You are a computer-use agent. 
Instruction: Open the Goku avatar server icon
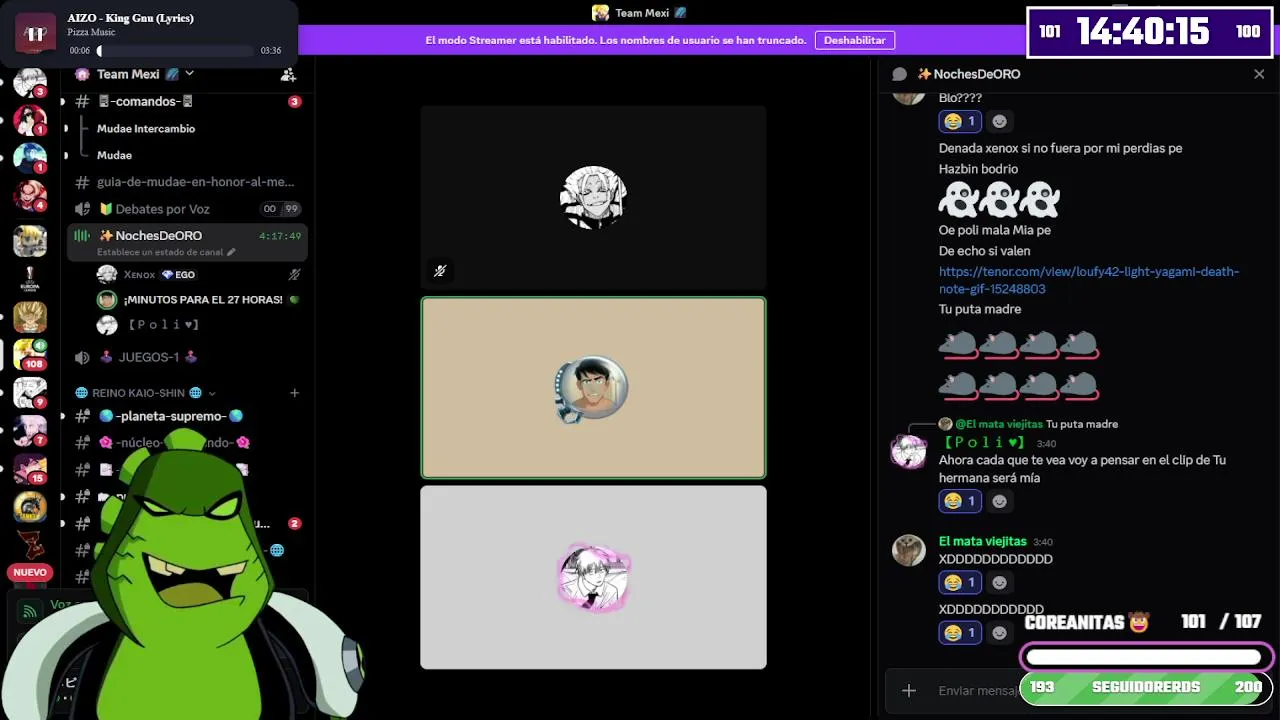[29, 317]
